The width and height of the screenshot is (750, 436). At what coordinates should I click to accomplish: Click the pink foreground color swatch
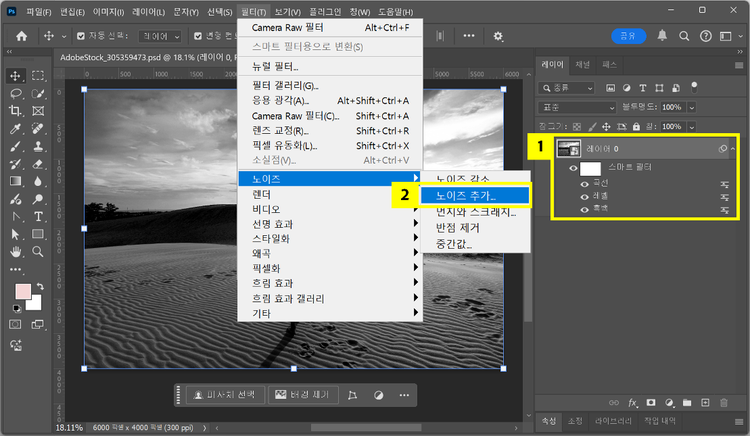tap(22, 292)
